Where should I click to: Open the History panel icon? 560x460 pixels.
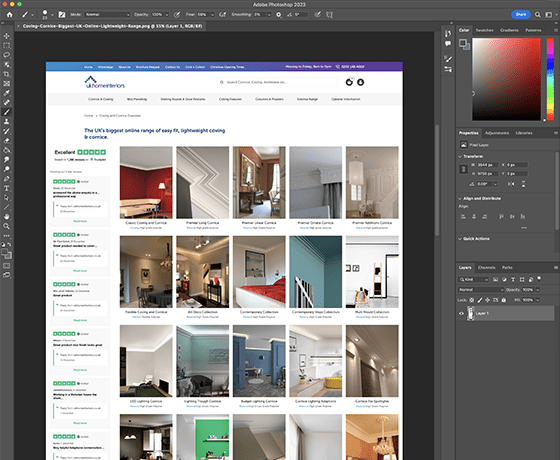[x=448, y=33]
